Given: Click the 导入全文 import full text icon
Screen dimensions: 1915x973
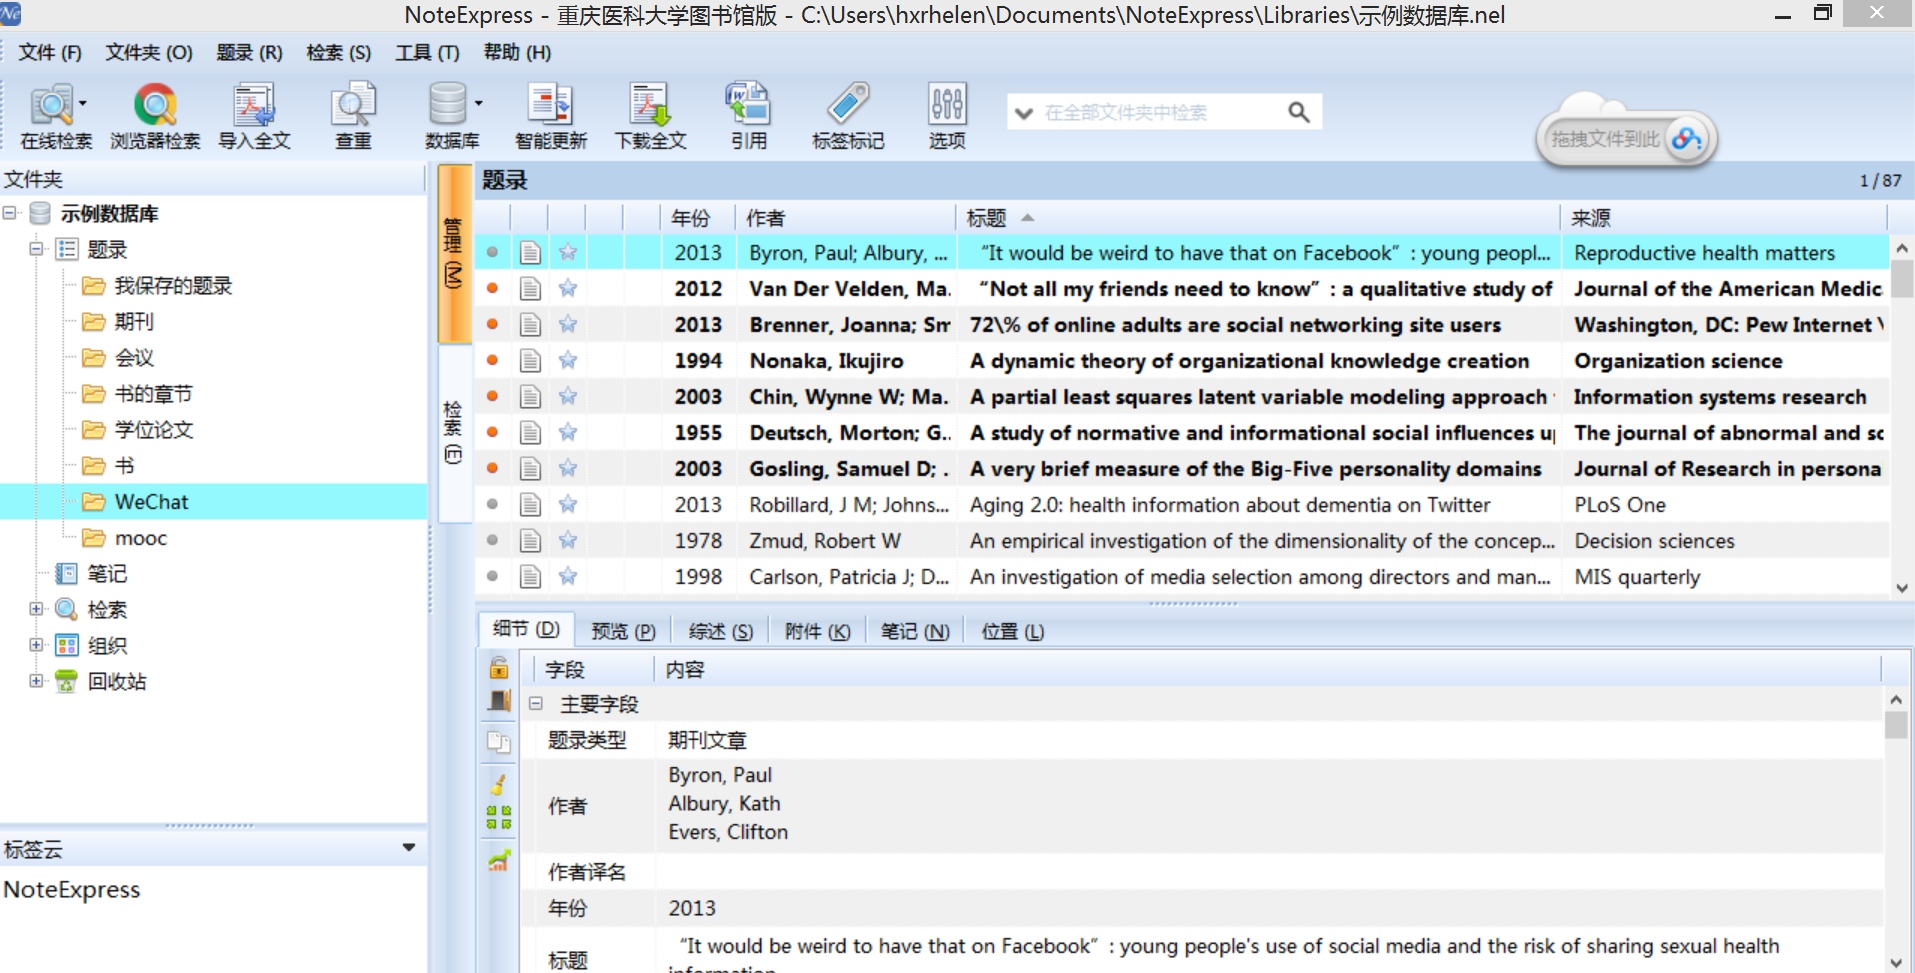Looking at the screenshot, I should (x=254, y=118).
